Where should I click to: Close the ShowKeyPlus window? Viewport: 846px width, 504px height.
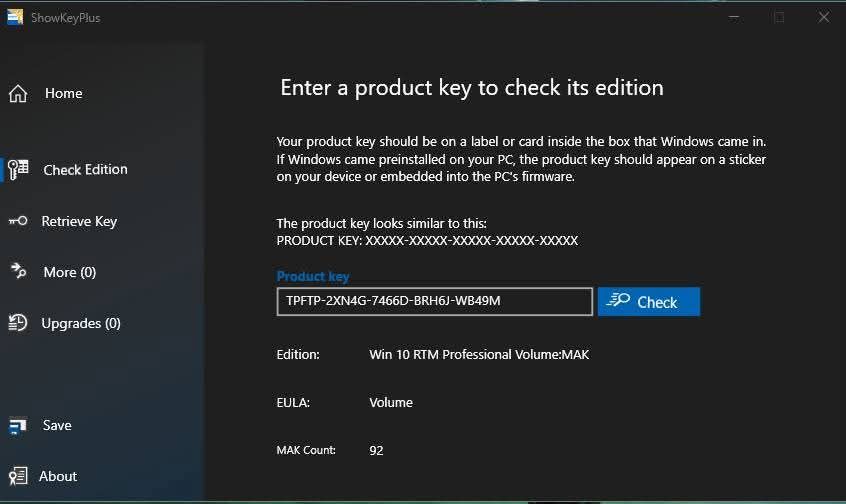pyautogui.click(x=824, y=17)
